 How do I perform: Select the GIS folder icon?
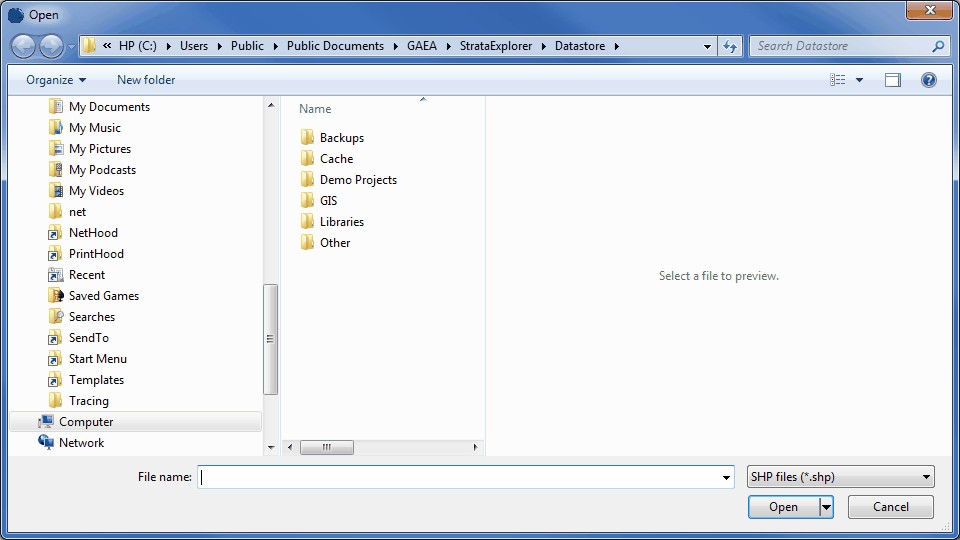pos(308,201)
